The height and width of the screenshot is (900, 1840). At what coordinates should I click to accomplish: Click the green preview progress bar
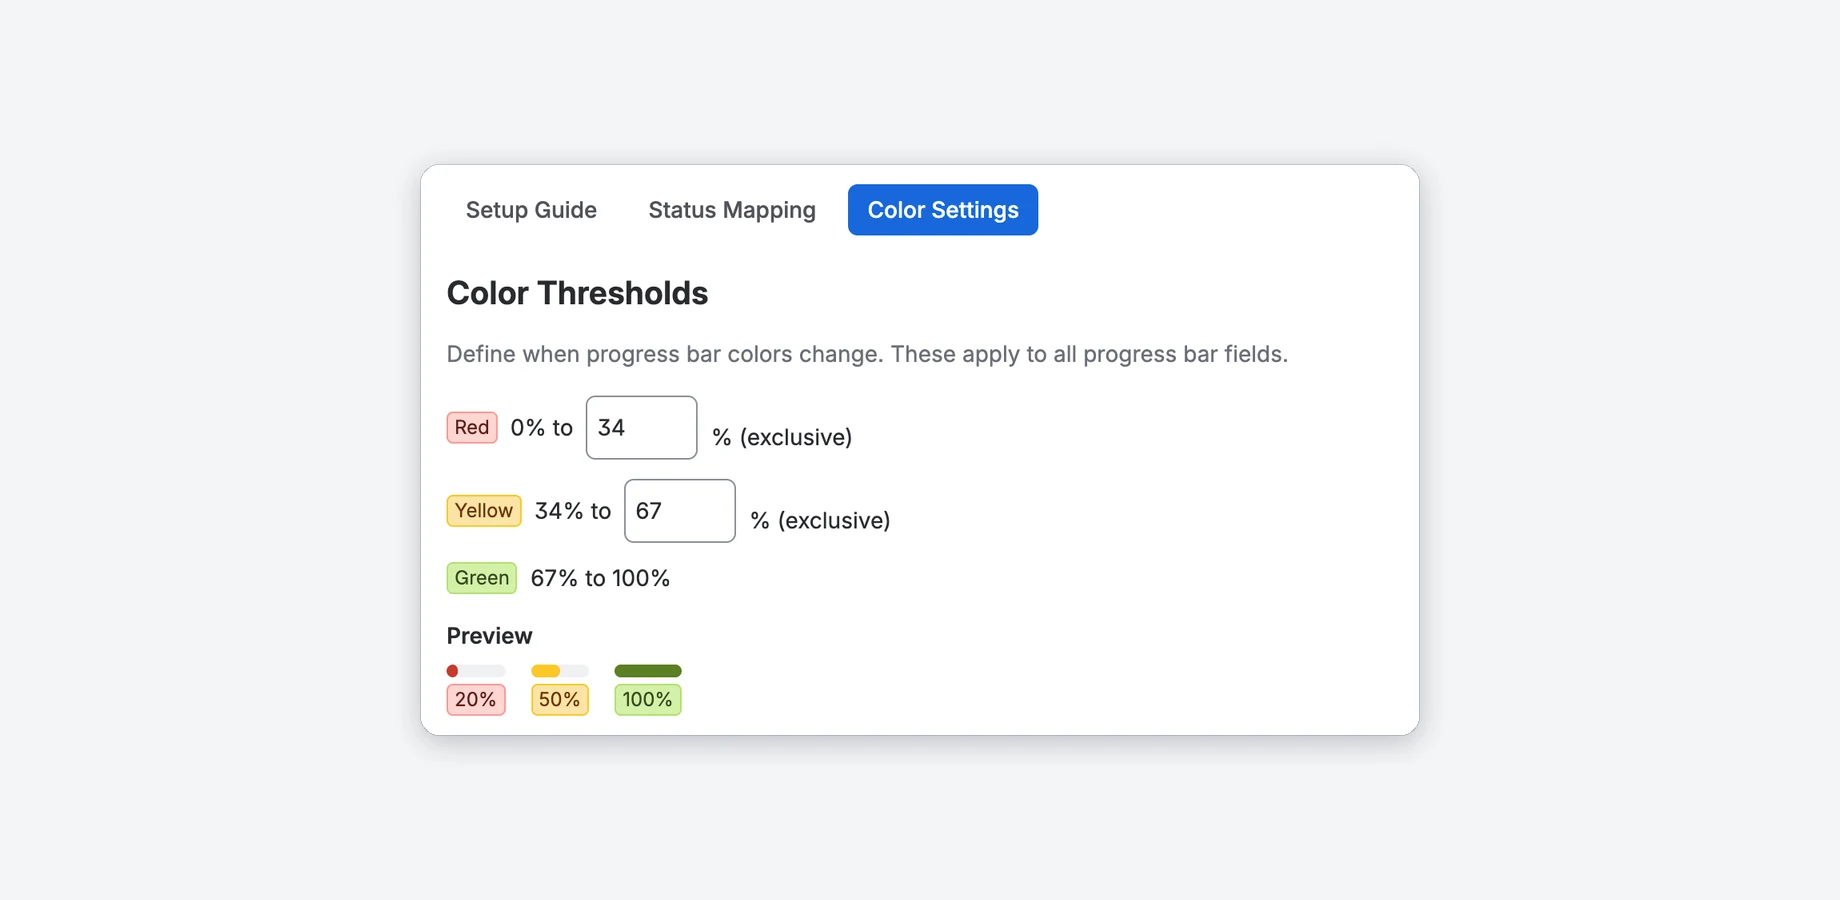coord(648,671)
